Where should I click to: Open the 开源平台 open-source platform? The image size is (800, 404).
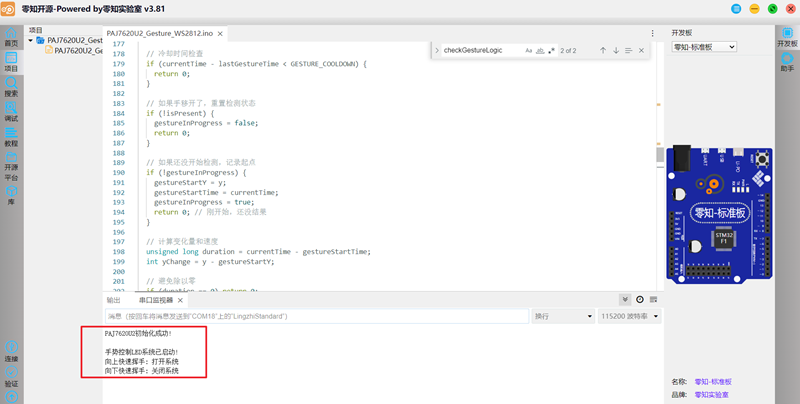11,167
